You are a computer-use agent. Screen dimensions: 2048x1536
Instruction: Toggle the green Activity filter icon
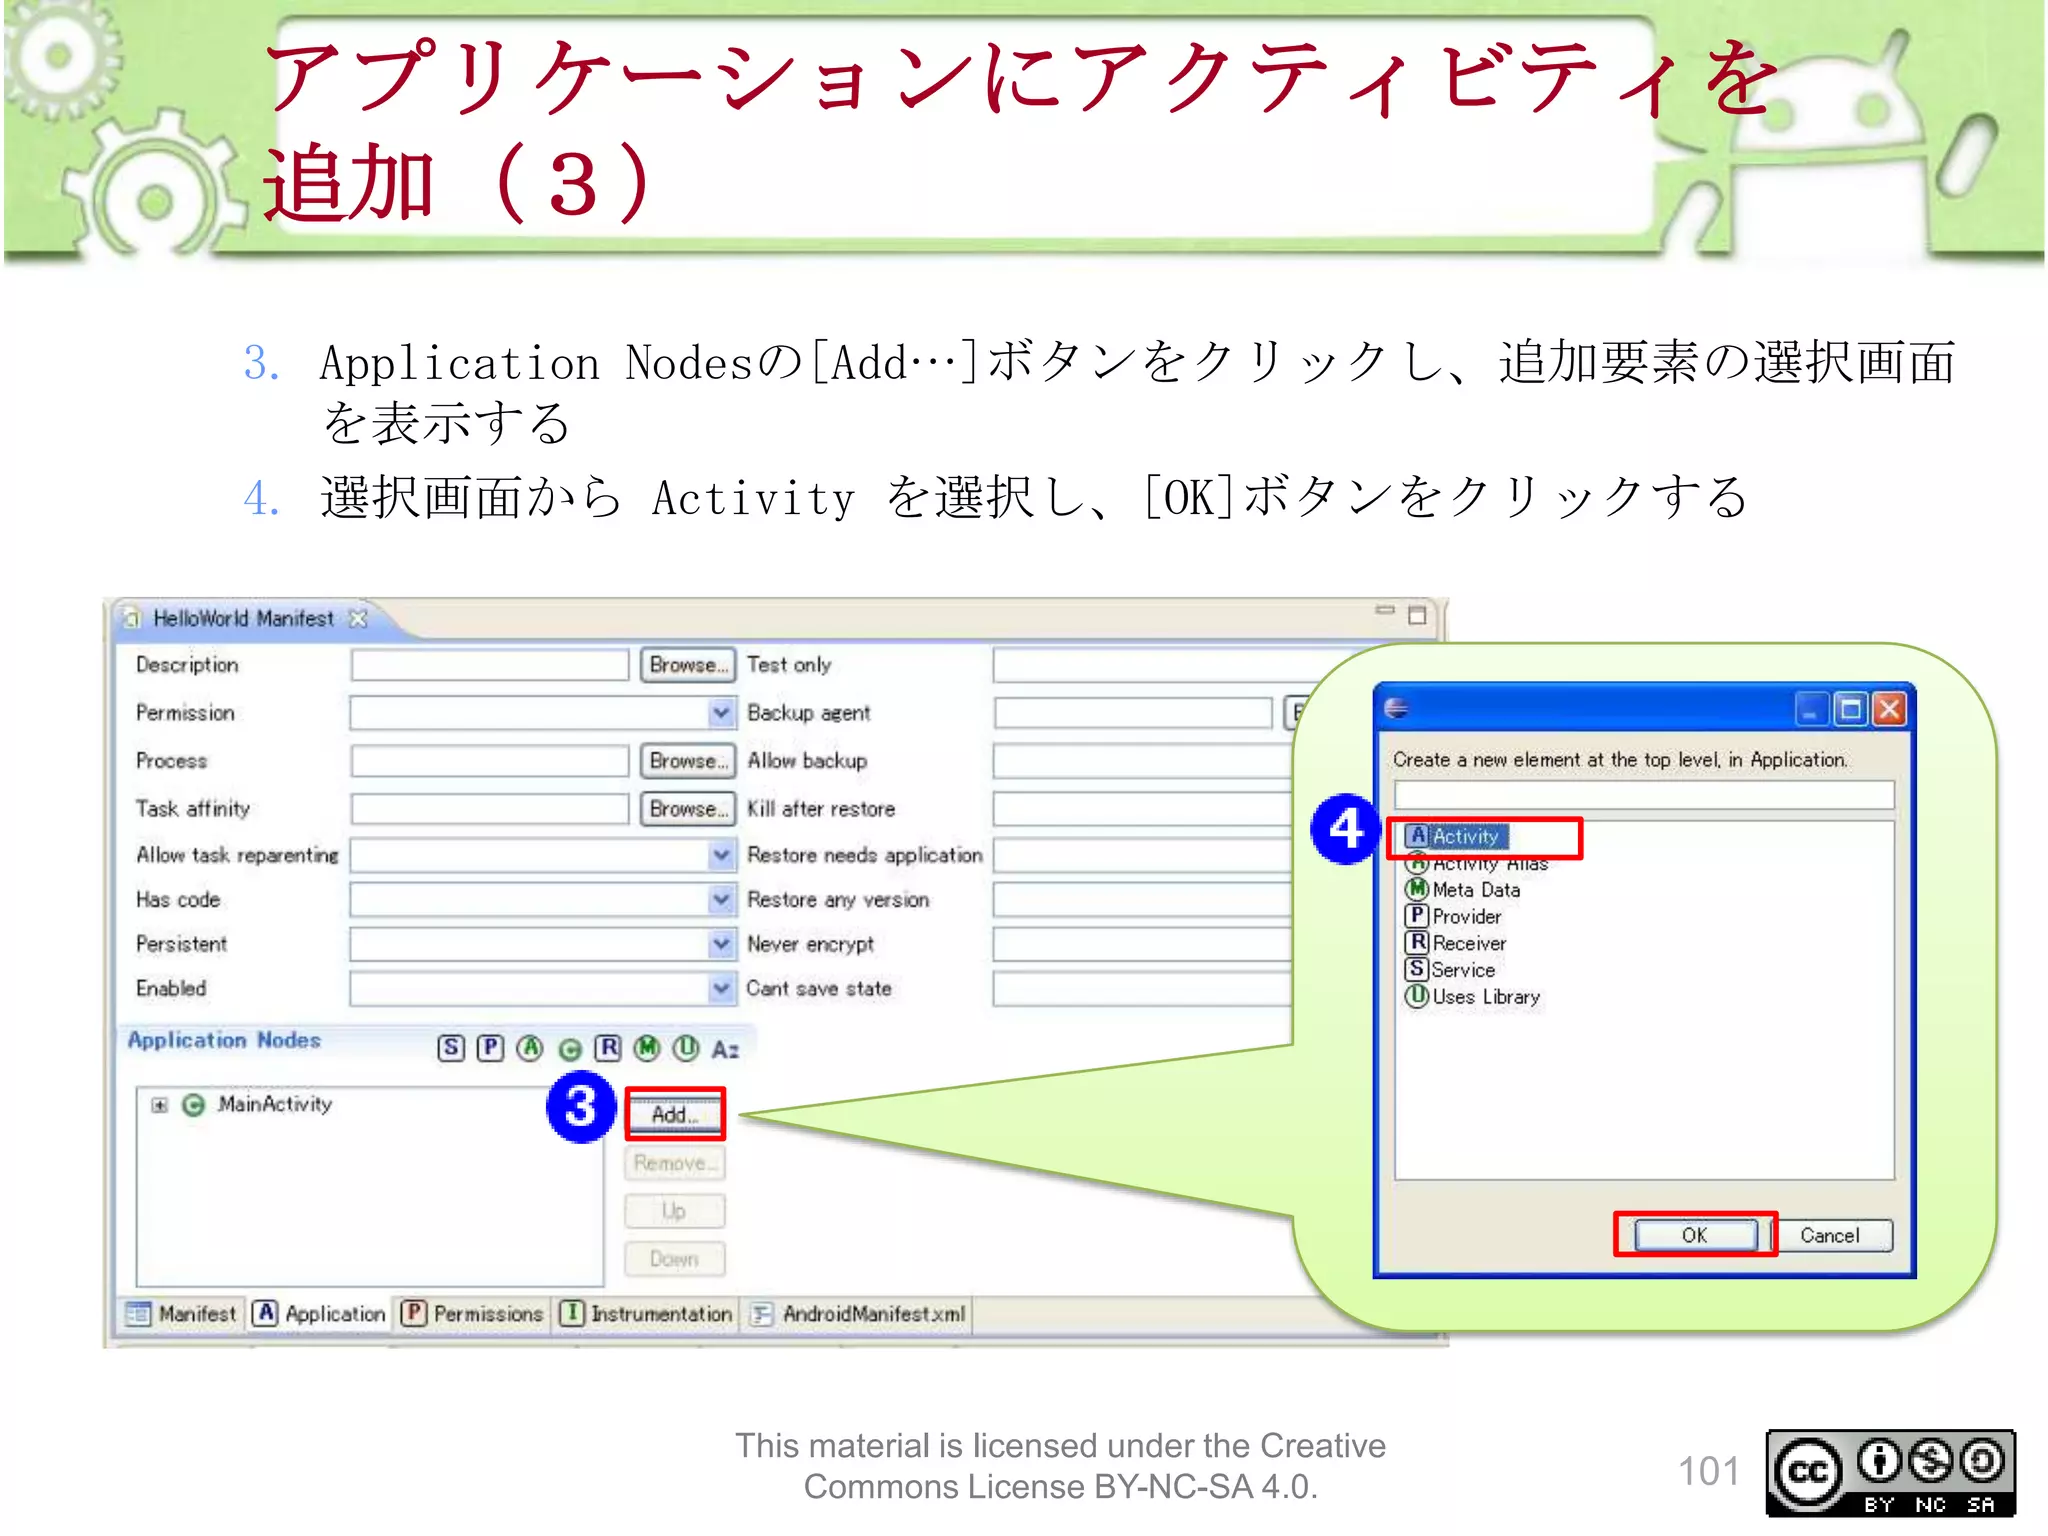click(x=570, y=1049)
